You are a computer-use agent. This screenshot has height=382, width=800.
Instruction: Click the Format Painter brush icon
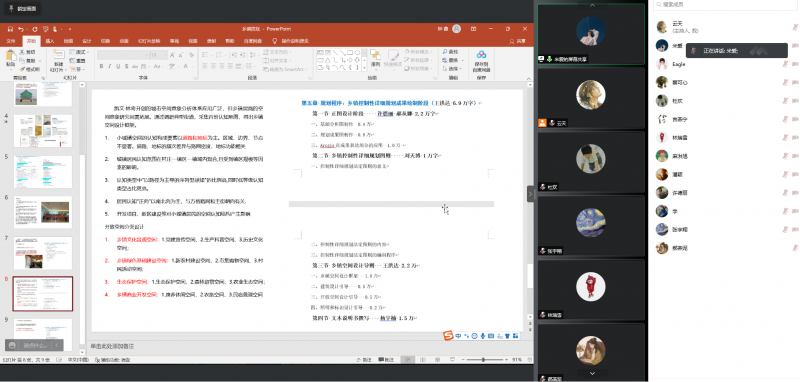click(22, 69)
